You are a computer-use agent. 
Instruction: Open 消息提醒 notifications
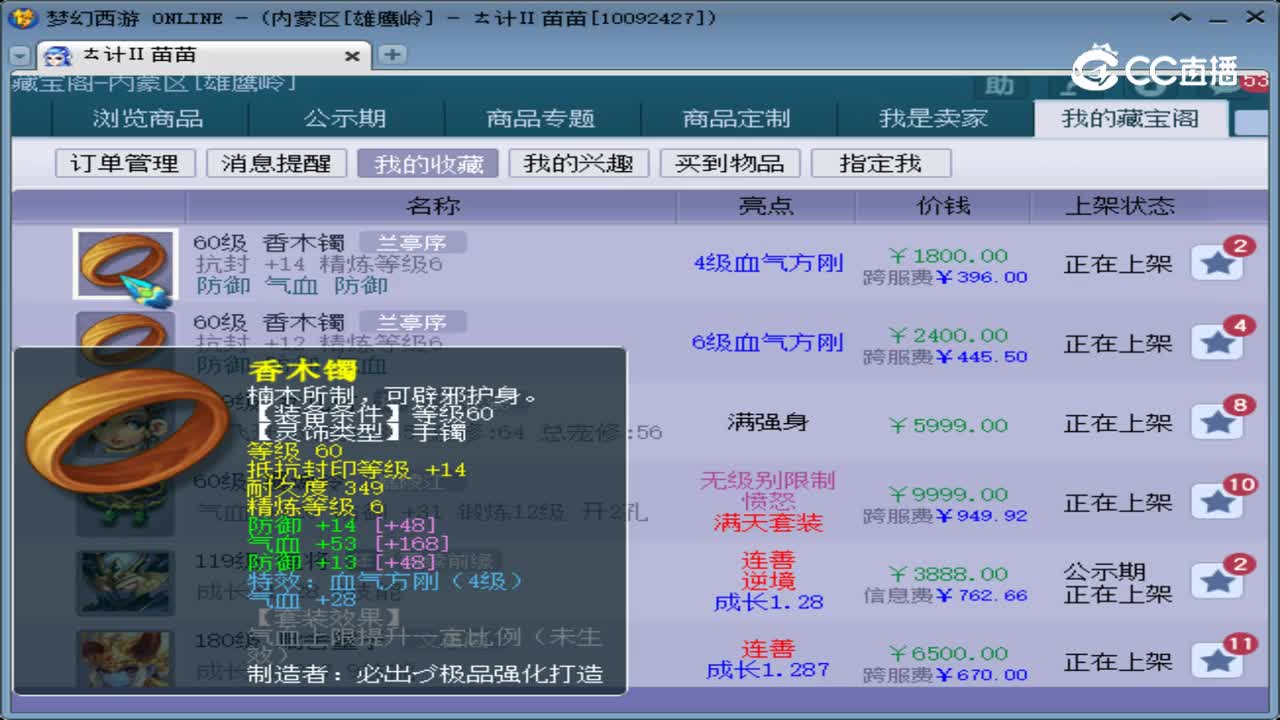[x=275, y=163]
